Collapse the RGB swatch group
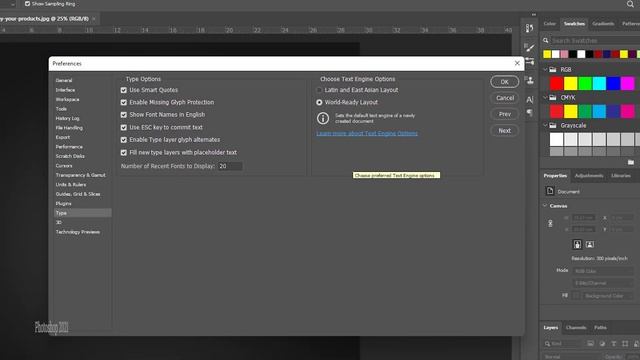640x360 pixels. [545, 70]
